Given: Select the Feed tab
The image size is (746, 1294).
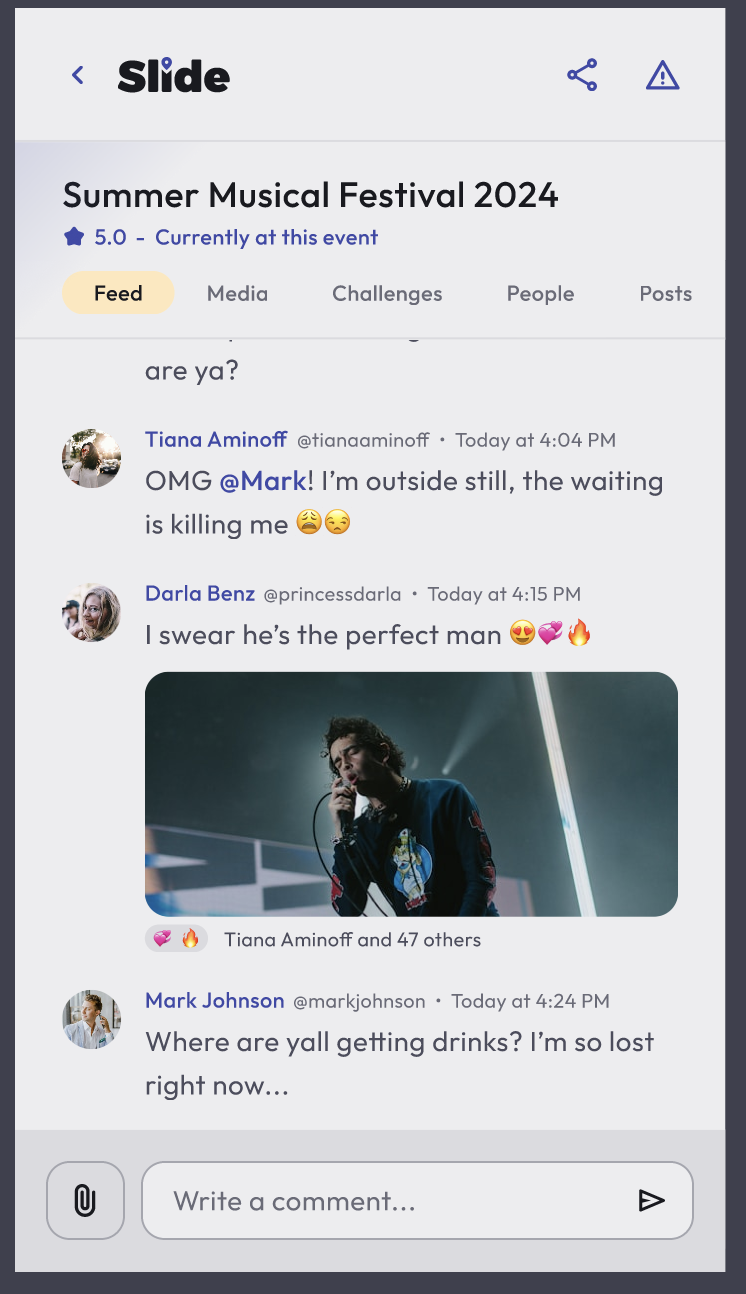Looking at the screenshot, I should click(x=118, y=293).
